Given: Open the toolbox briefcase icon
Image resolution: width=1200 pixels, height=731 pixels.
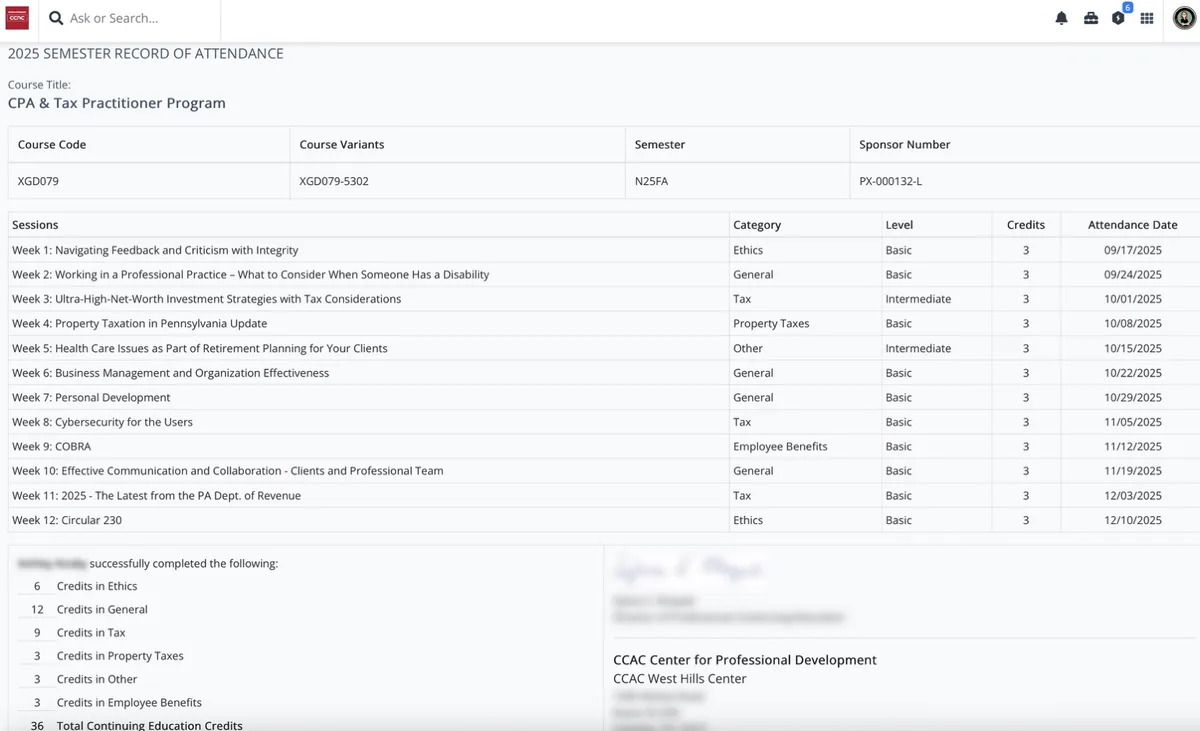Looking at the screenshot, I should (x=1091, y=19).
